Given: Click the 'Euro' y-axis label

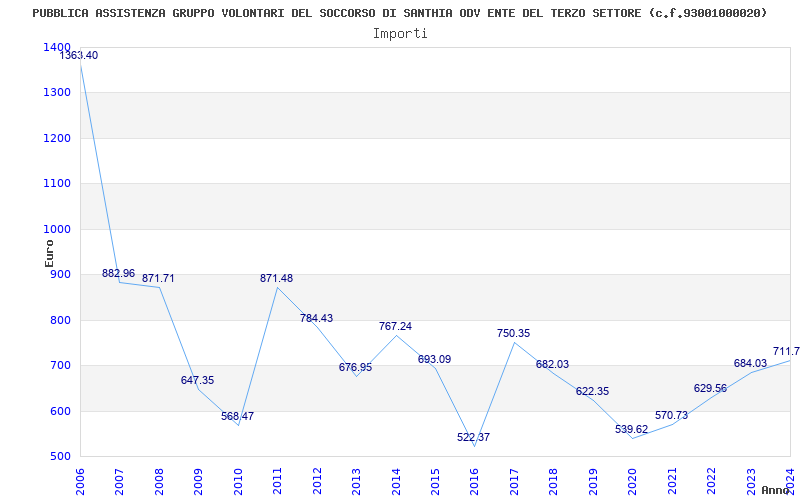Looking at the screenshot, I should (49, 253).
